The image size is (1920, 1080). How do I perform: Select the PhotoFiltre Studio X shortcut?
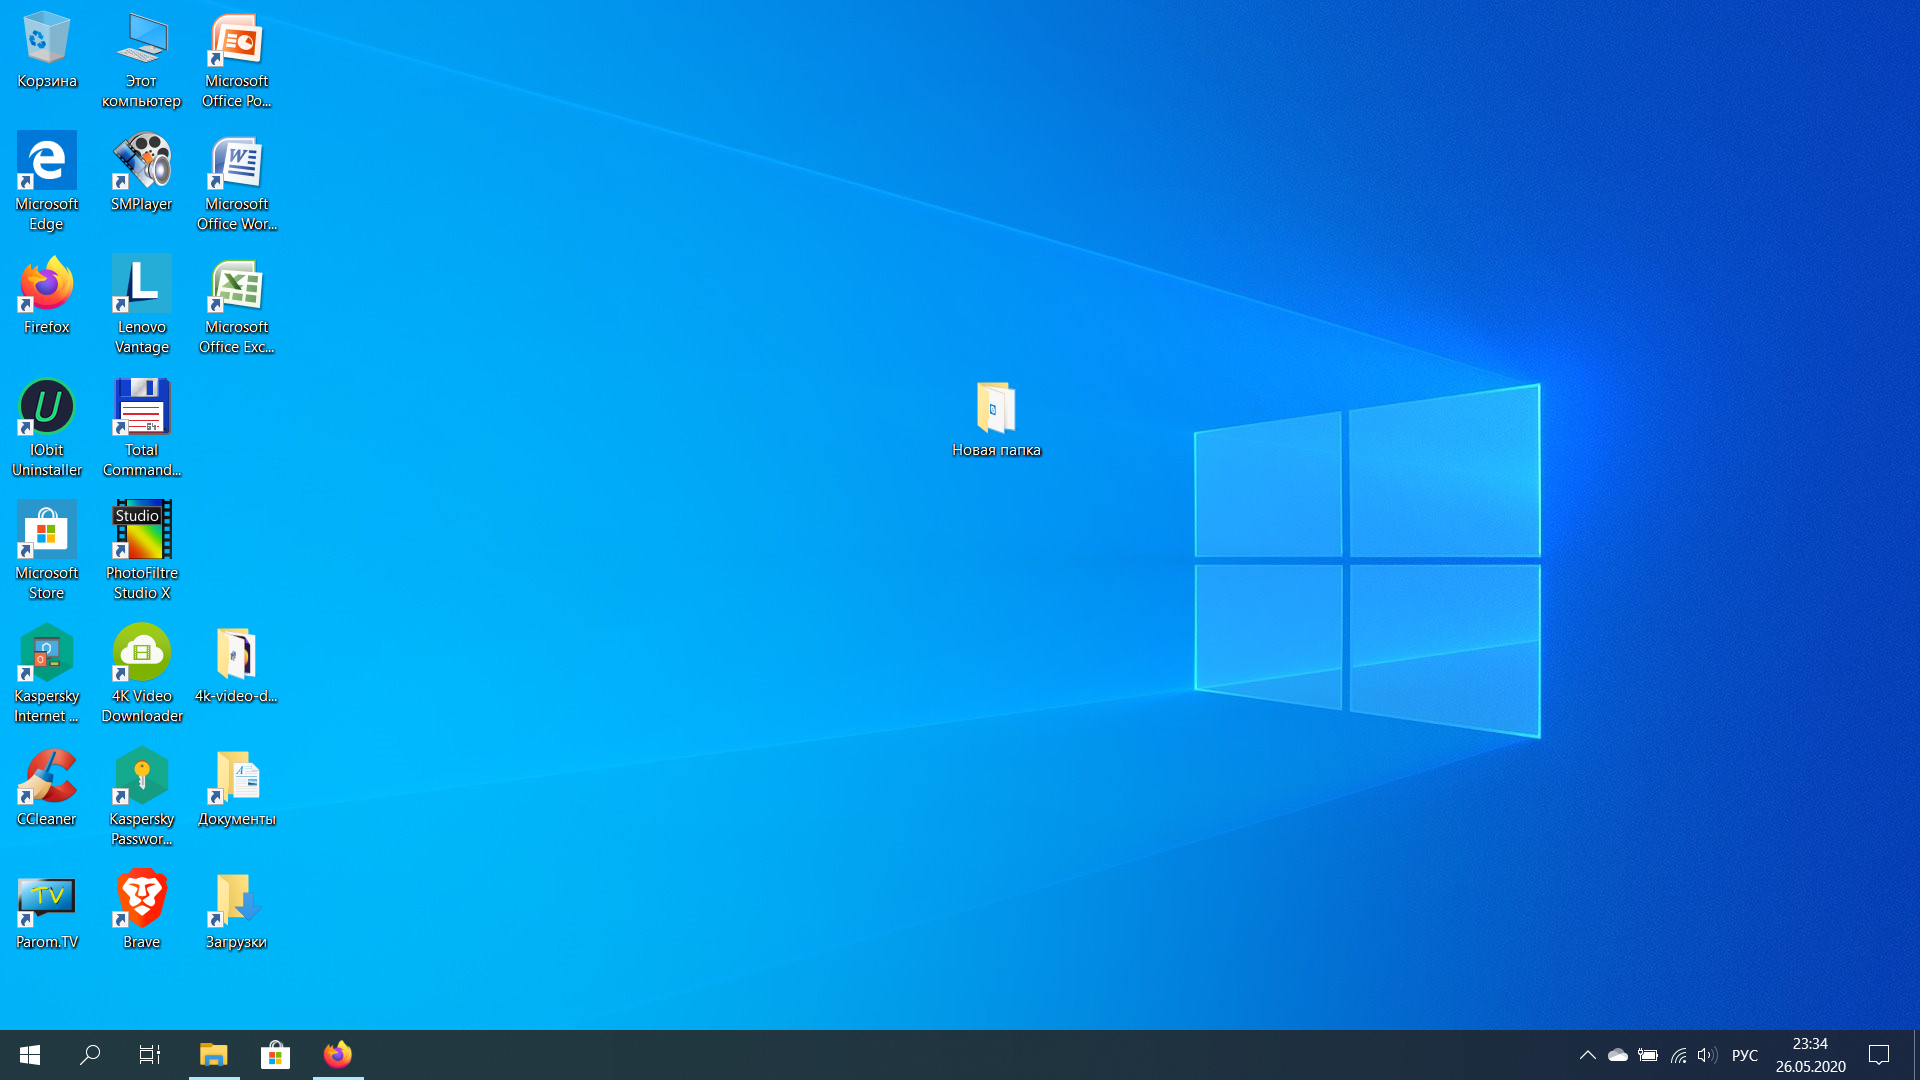pos(141,552)
